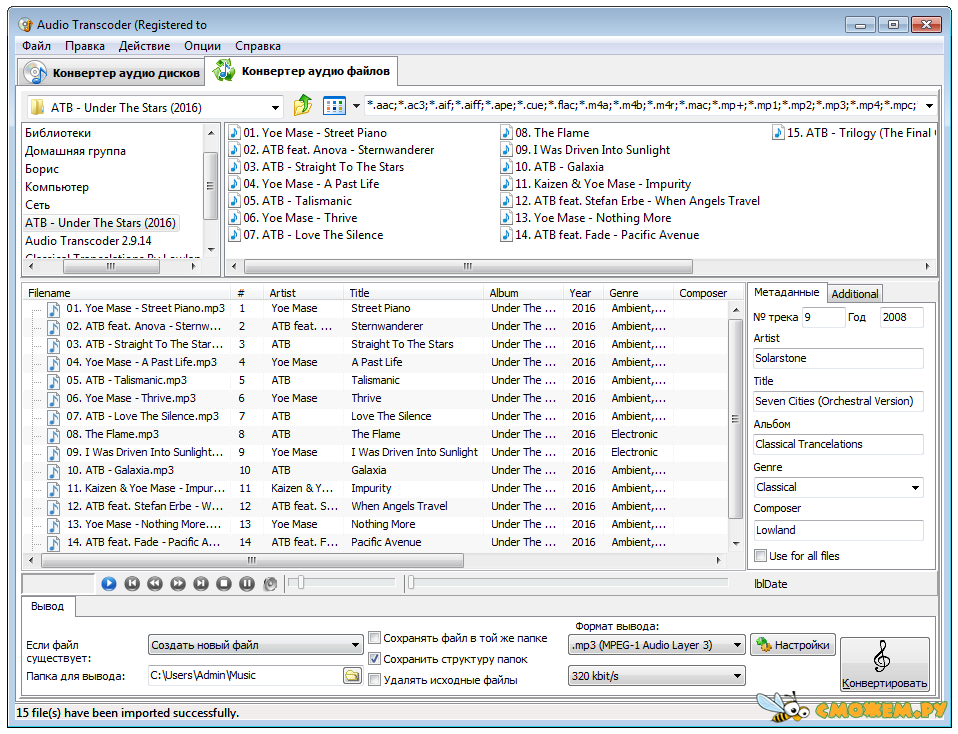The height and width of the screenshot is (734, 958).
Task: Click icon of 15. ATB - Trilogy file
Action: [x=778, y=133]
